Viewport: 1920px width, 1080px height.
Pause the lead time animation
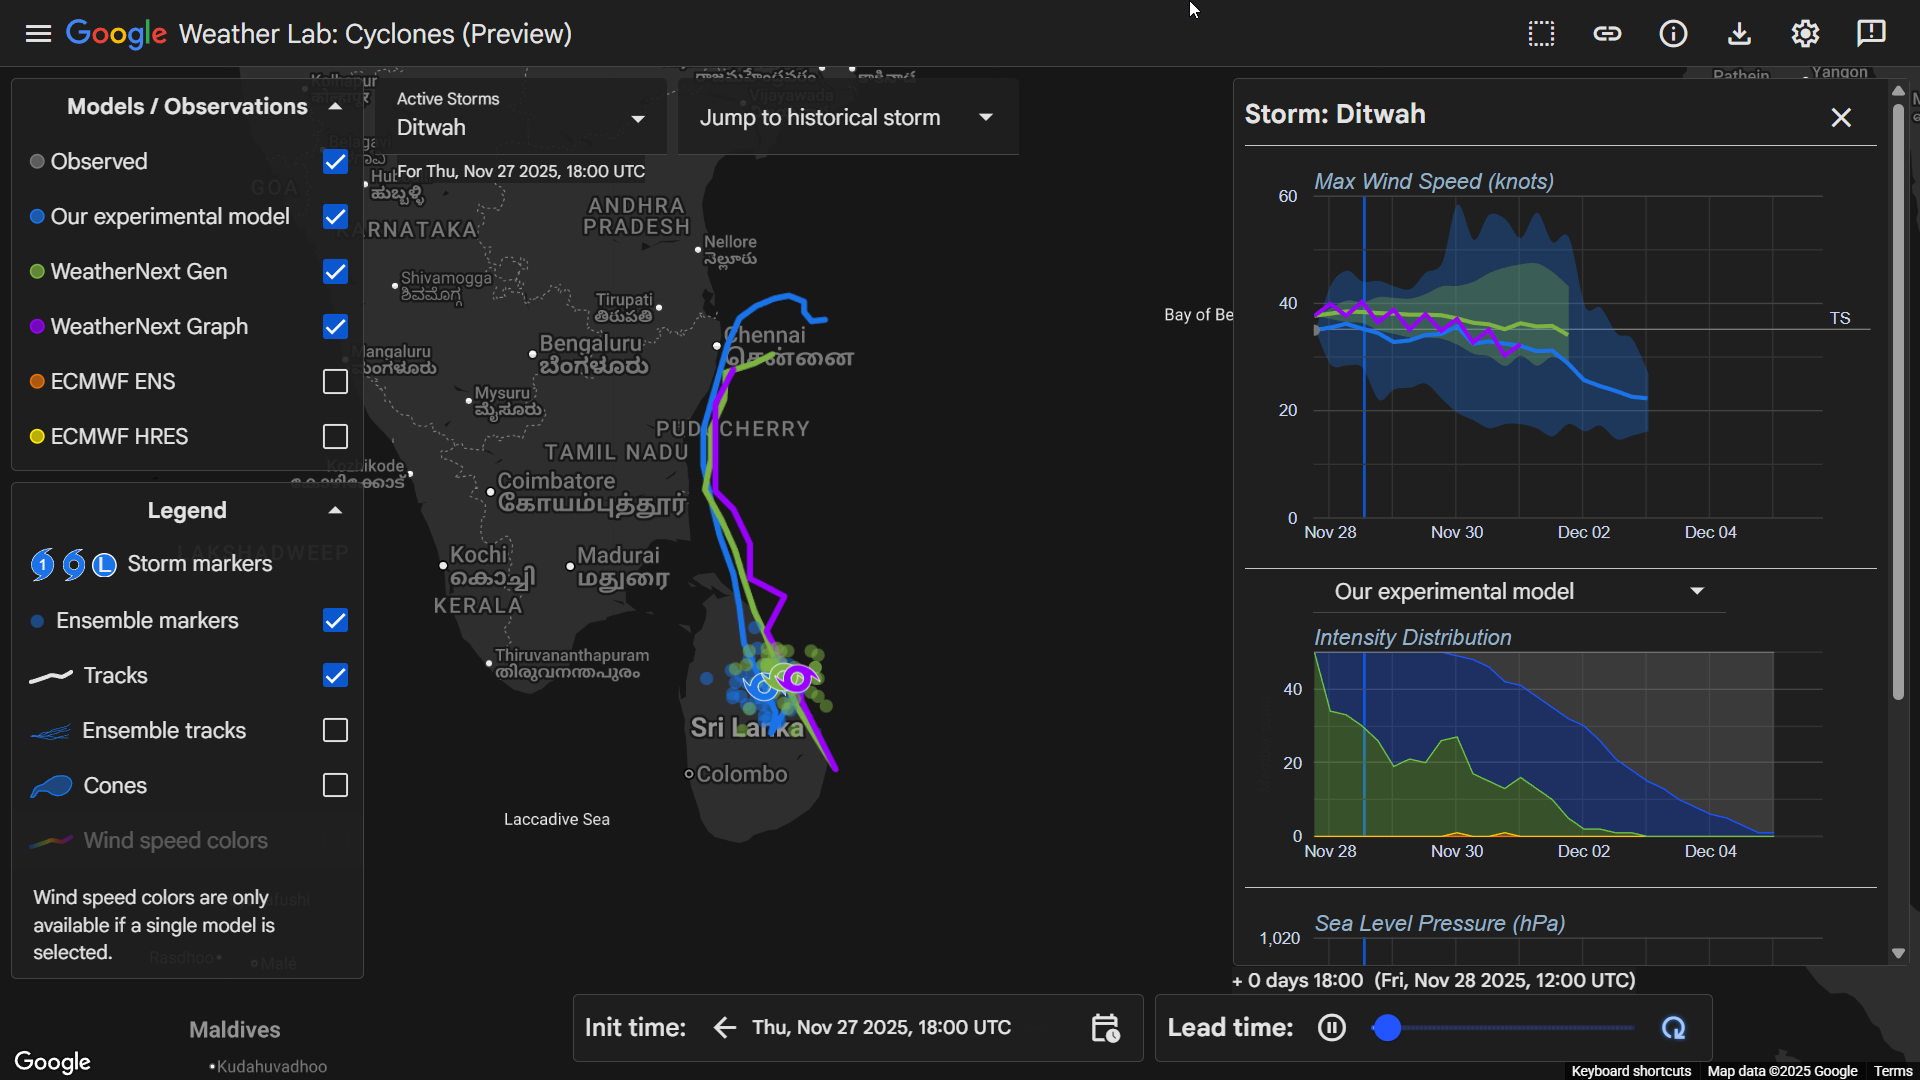click(x=1332, y=1027)
